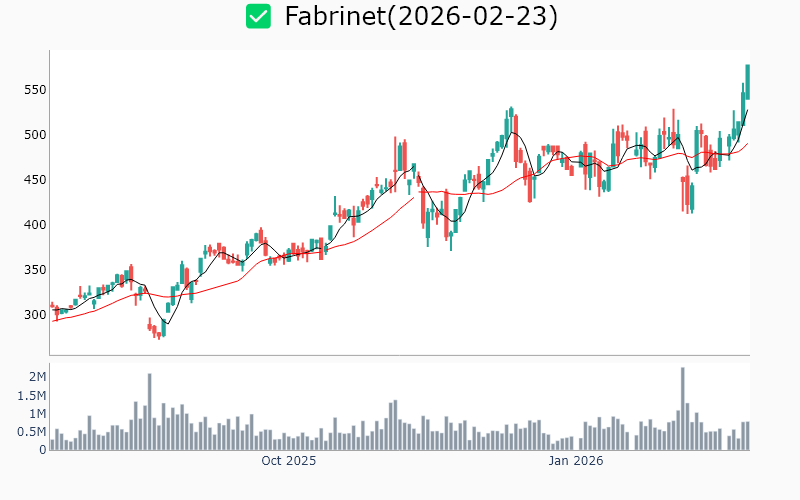Click the last green candlestick at far right
Image resolution: width=800 pixels, height=500 pixels.
pos(747,80)
